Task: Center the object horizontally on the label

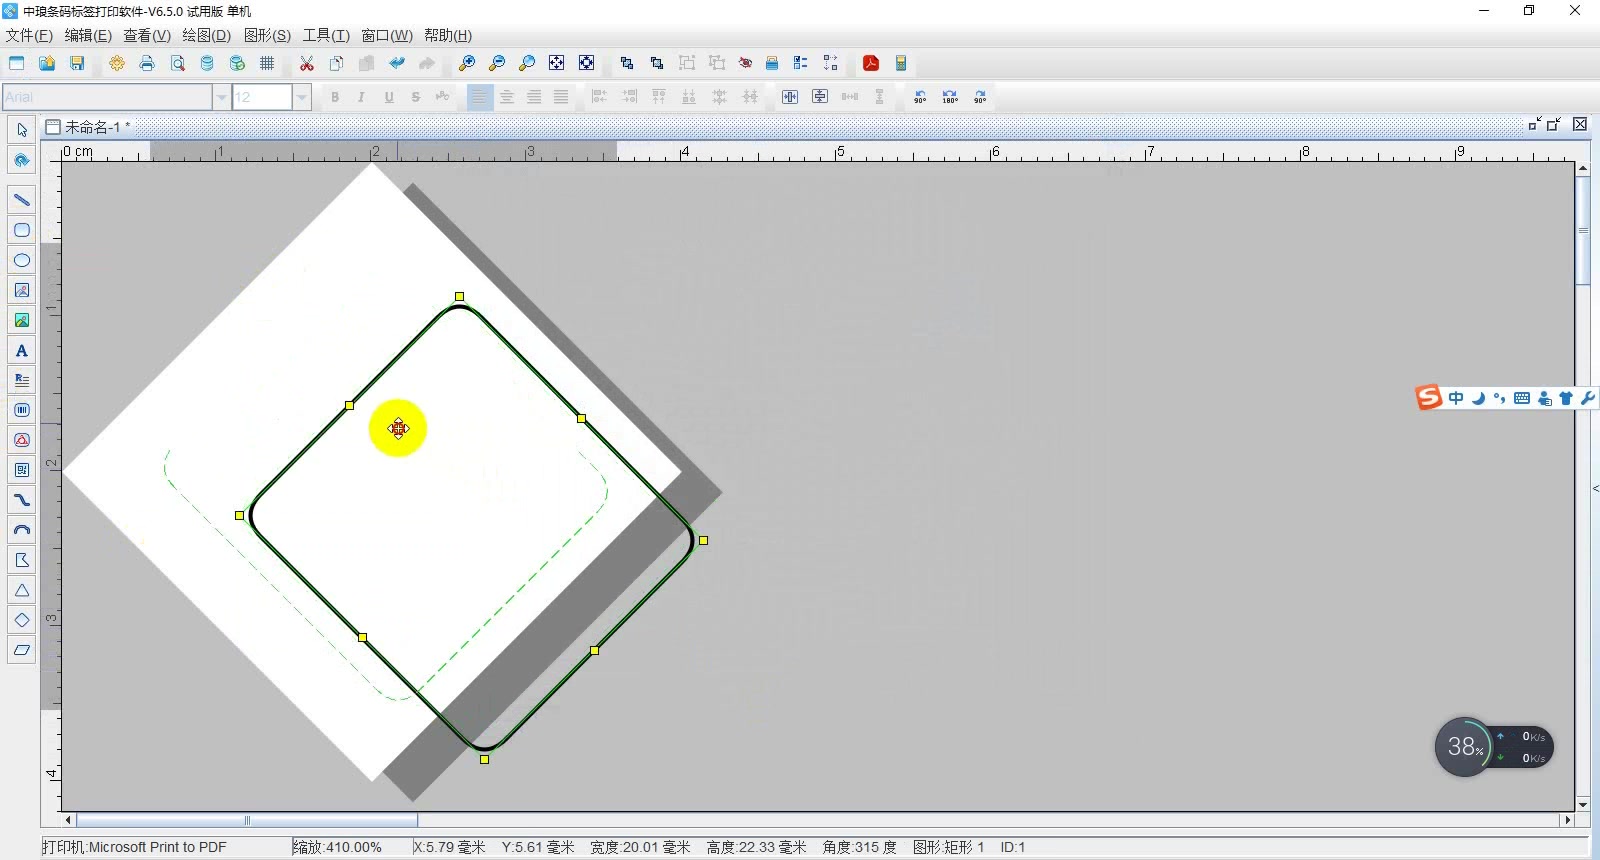Action: click(x=790, y=97)
